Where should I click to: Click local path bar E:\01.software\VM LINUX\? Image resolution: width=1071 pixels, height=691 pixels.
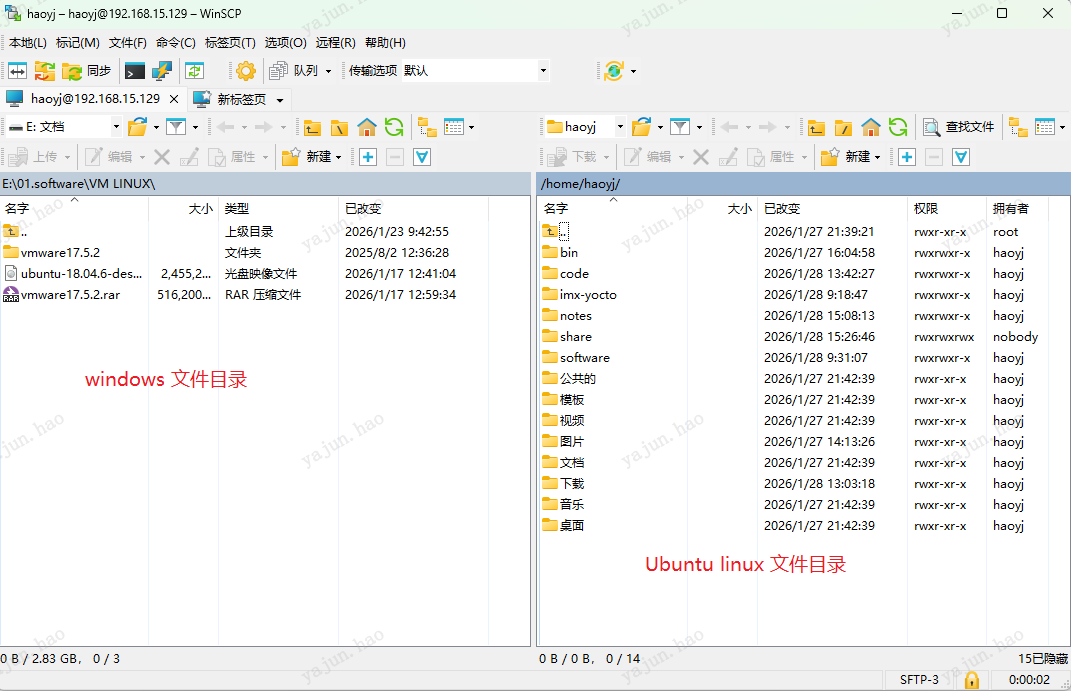(265, 184)
